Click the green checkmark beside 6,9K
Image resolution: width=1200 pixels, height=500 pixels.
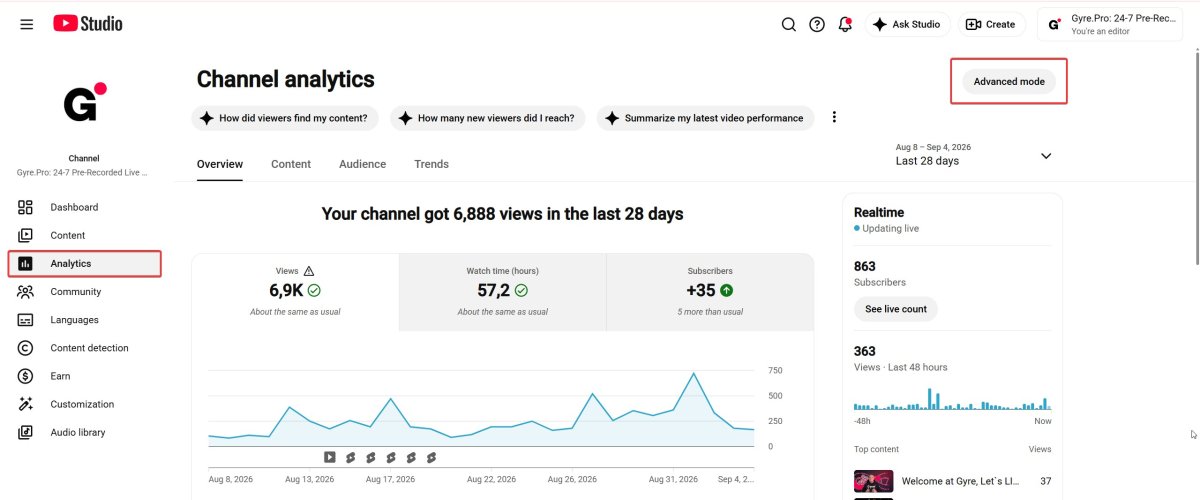pos(314,291)
